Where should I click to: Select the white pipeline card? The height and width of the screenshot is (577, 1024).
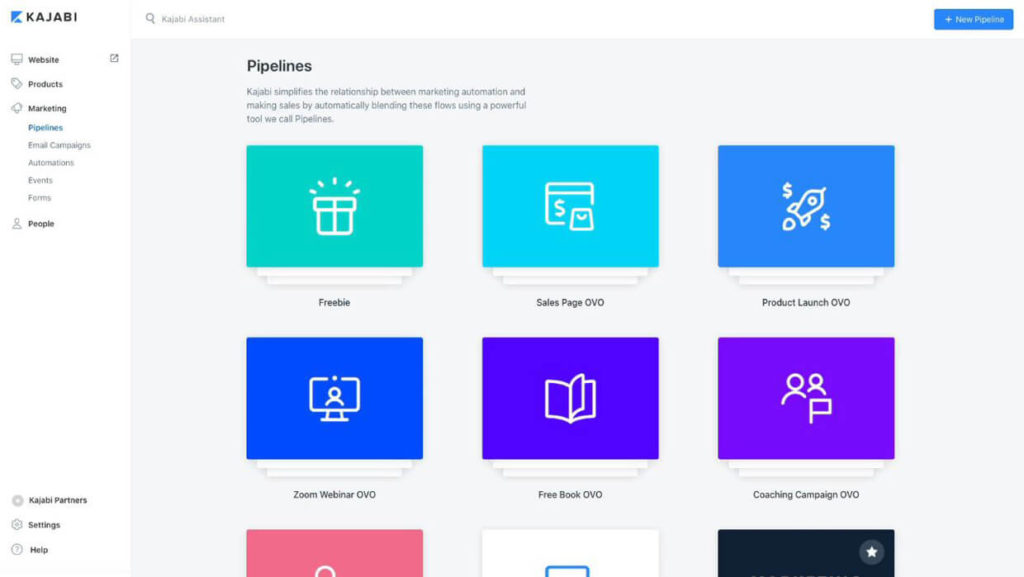pos(570,553)
